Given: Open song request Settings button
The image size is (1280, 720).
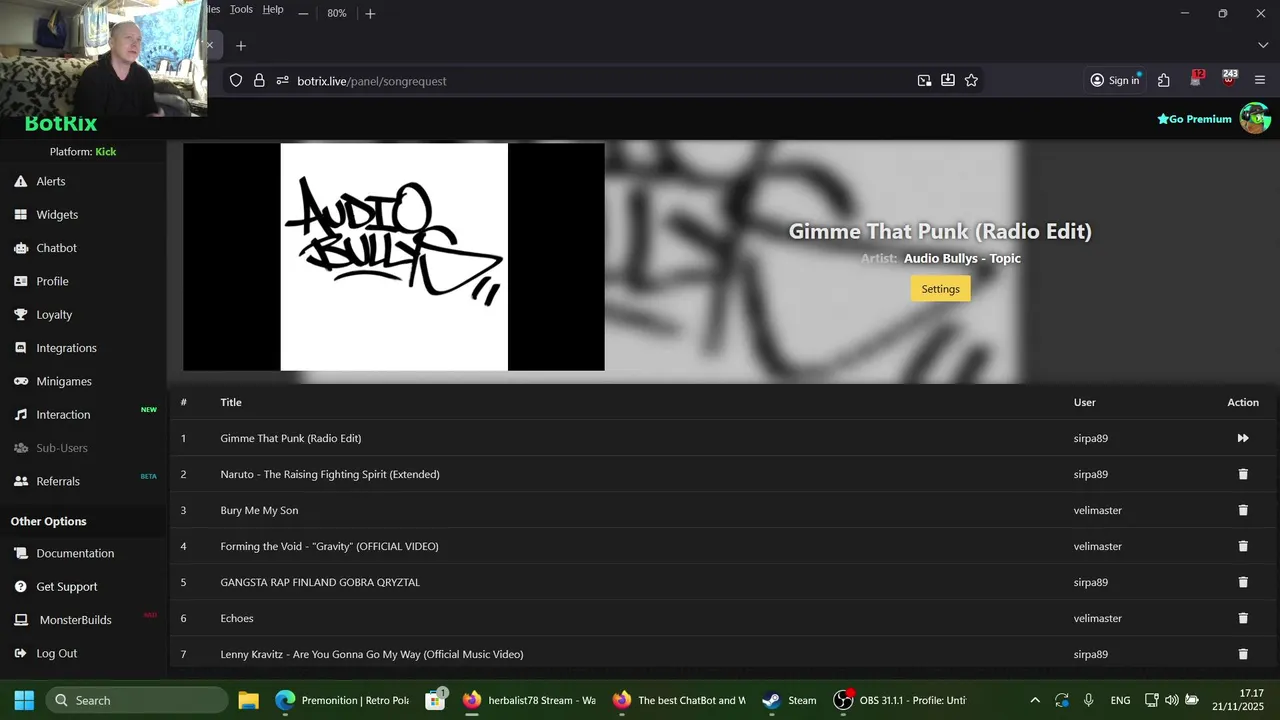Looking at the screenshot, I should 940,289.
